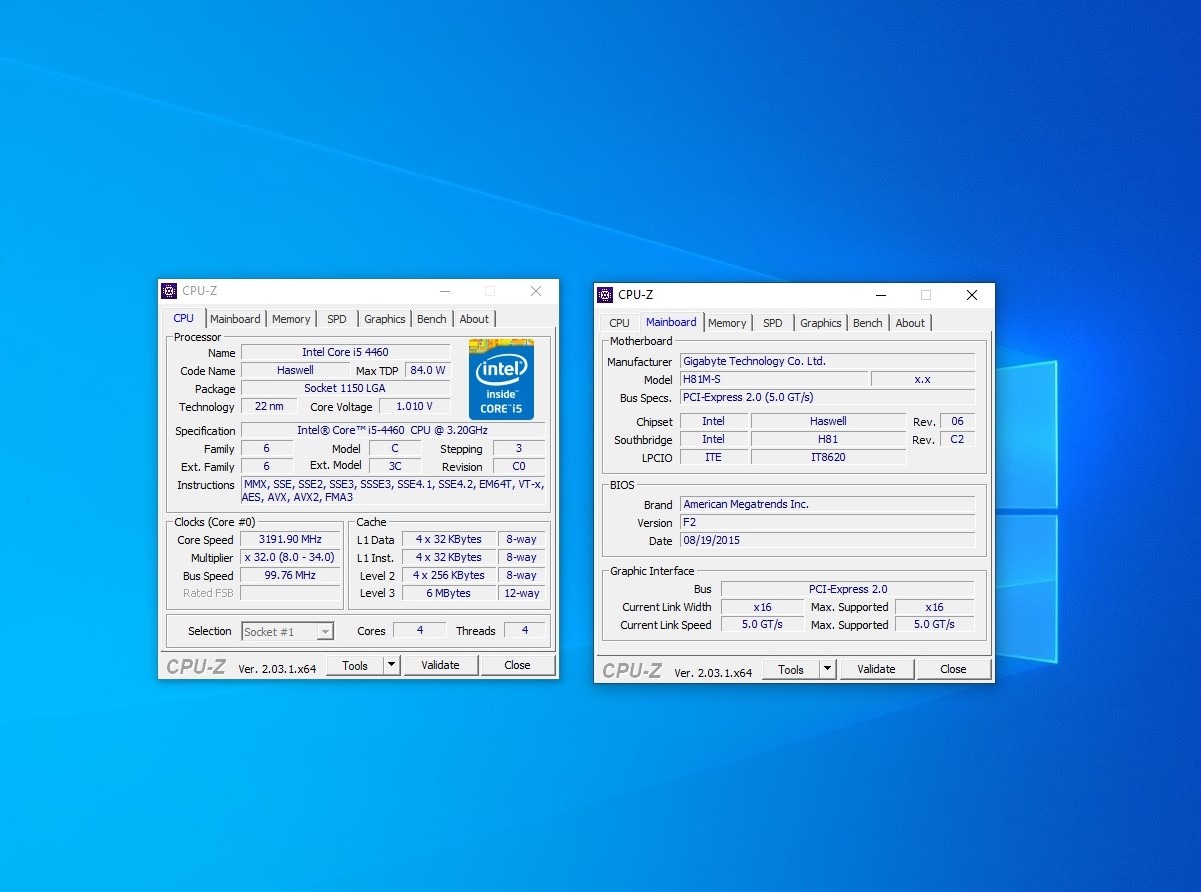1201x892 pixels.
Task: Select Graphics tab in left CPU-Z window
Action: pos(385,319)
